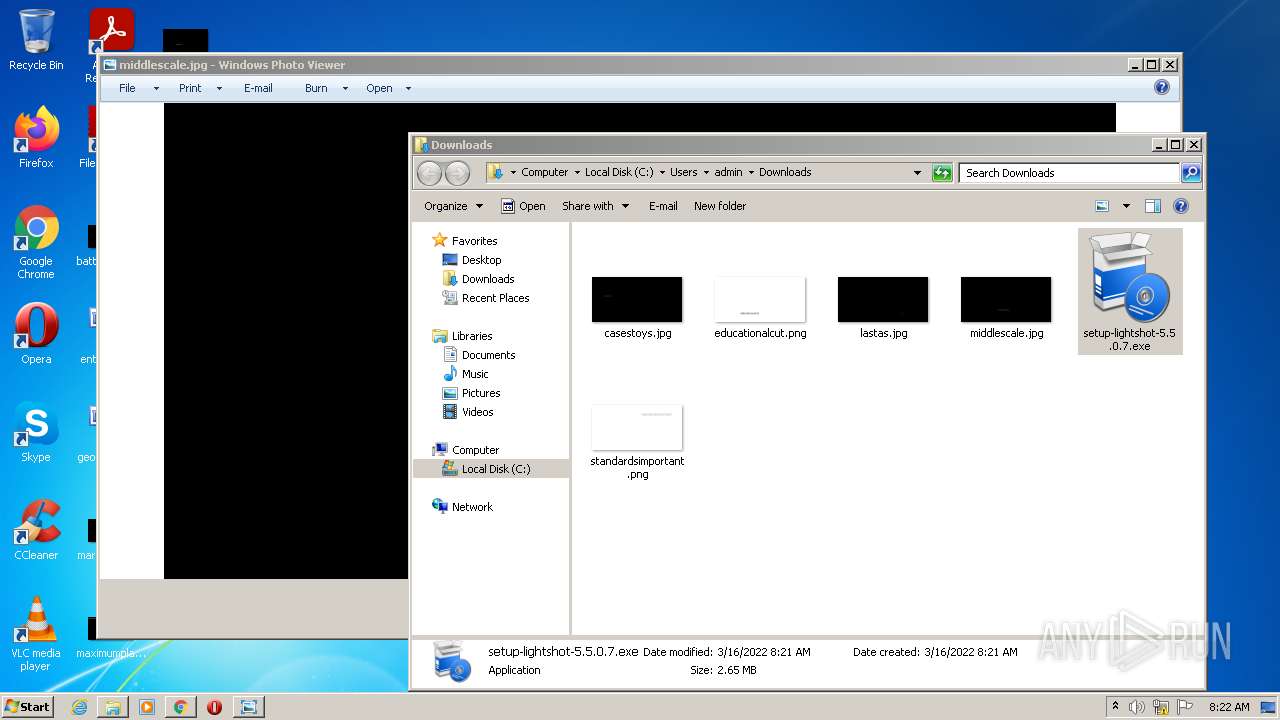Click E-mail in the Photo Viewer toolbar
The height and width of the screenshot is (720, 1280).
pyautogui.click(x=258, y=88)
